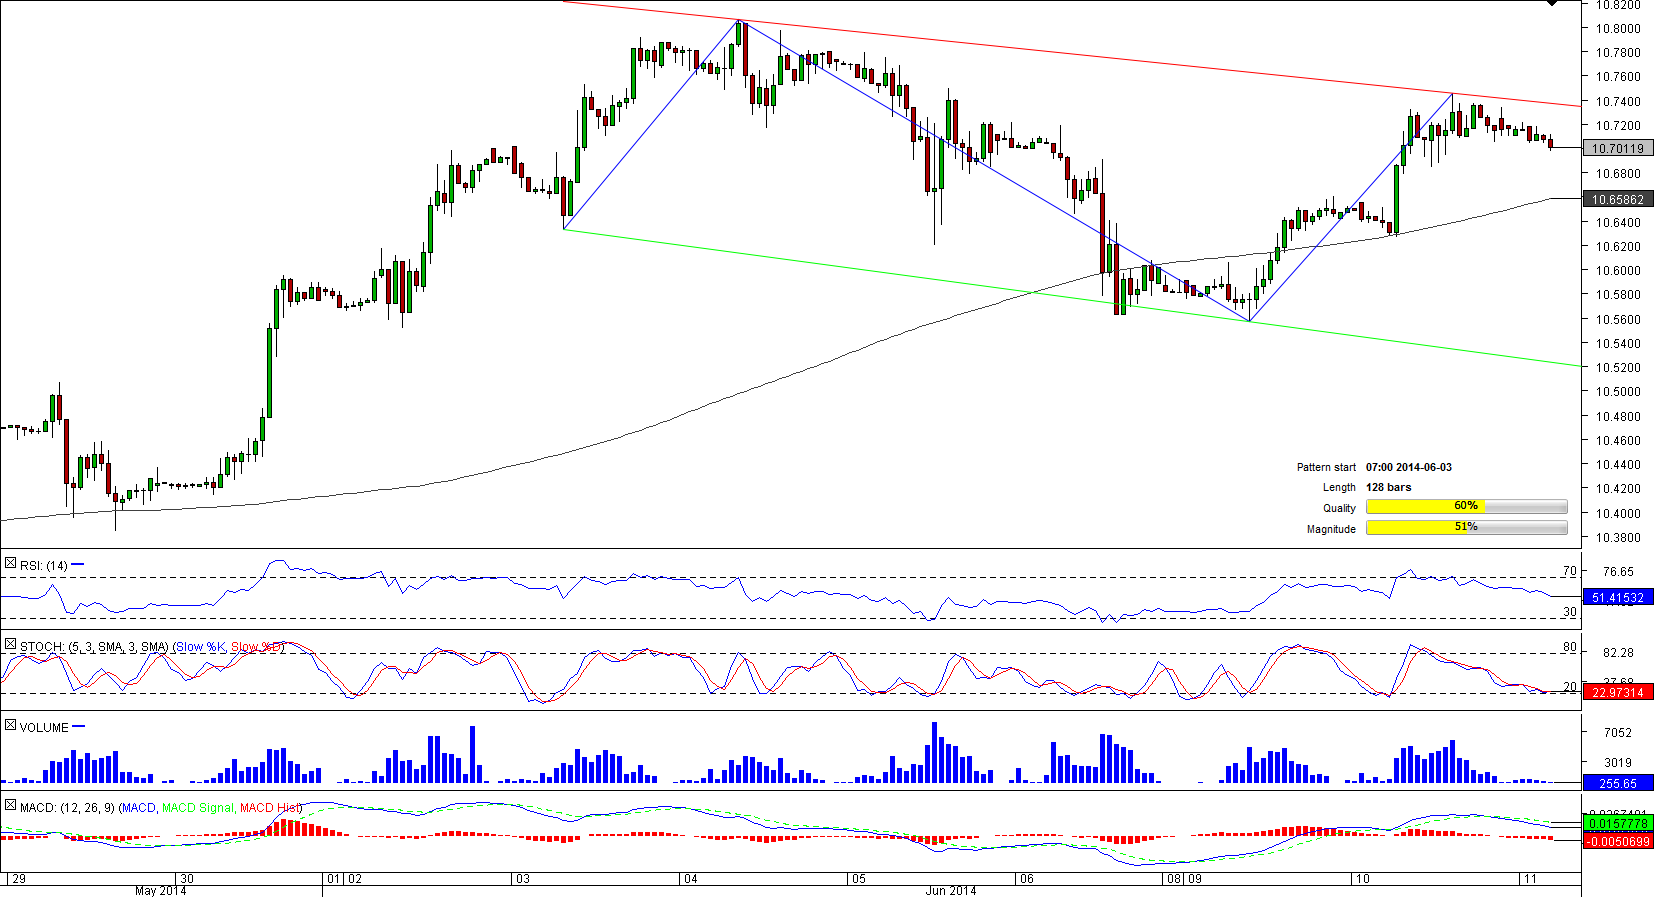Click the black diamond marker at top right
Viewport: 1655px width, 897px height.
1551,3
